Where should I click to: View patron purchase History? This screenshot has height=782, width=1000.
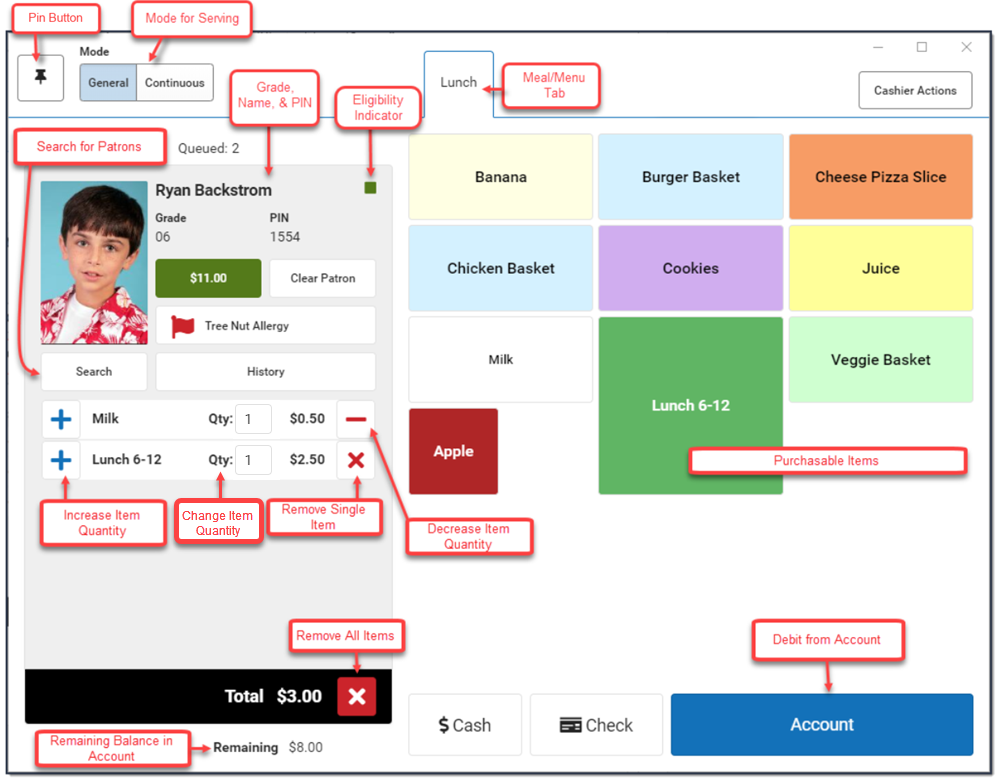[x=266, y=371]
